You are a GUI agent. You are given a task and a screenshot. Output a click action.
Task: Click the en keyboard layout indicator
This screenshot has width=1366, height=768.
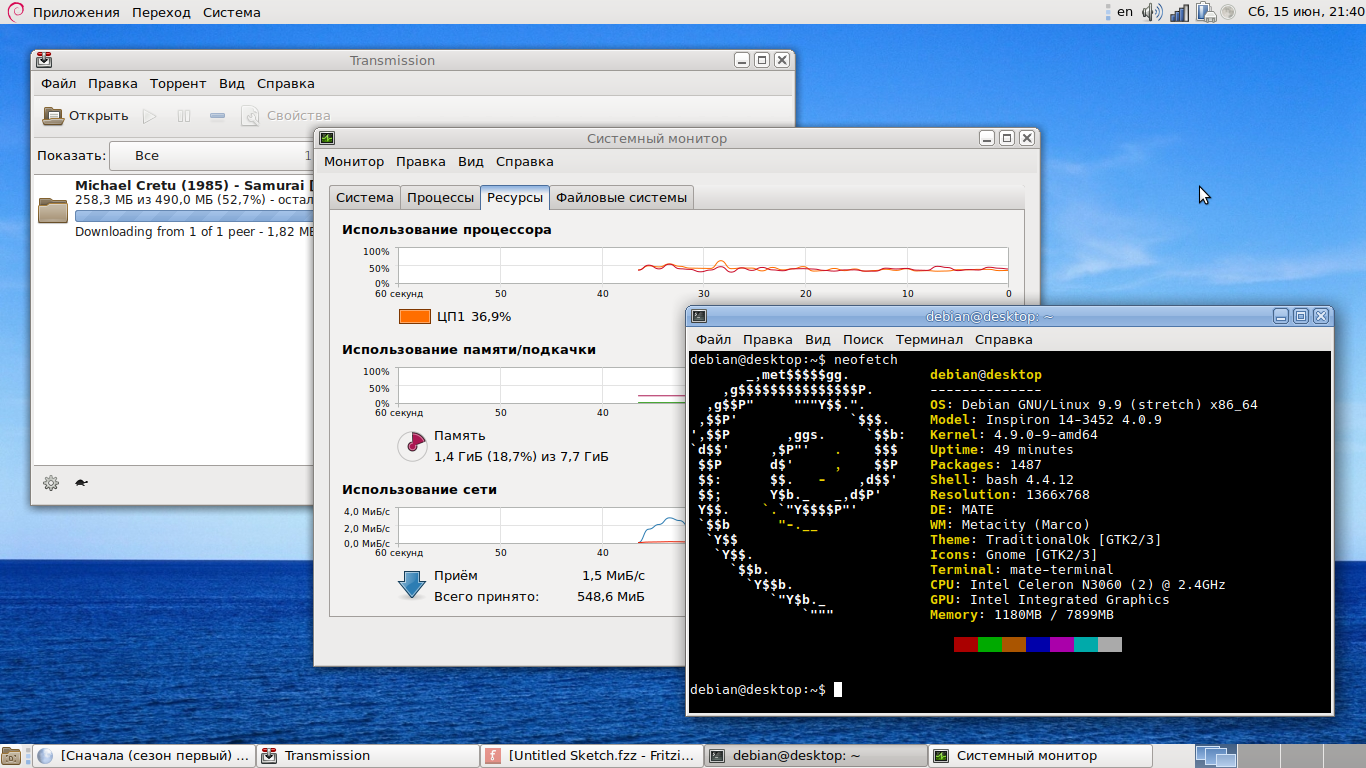click(1125, 12)
